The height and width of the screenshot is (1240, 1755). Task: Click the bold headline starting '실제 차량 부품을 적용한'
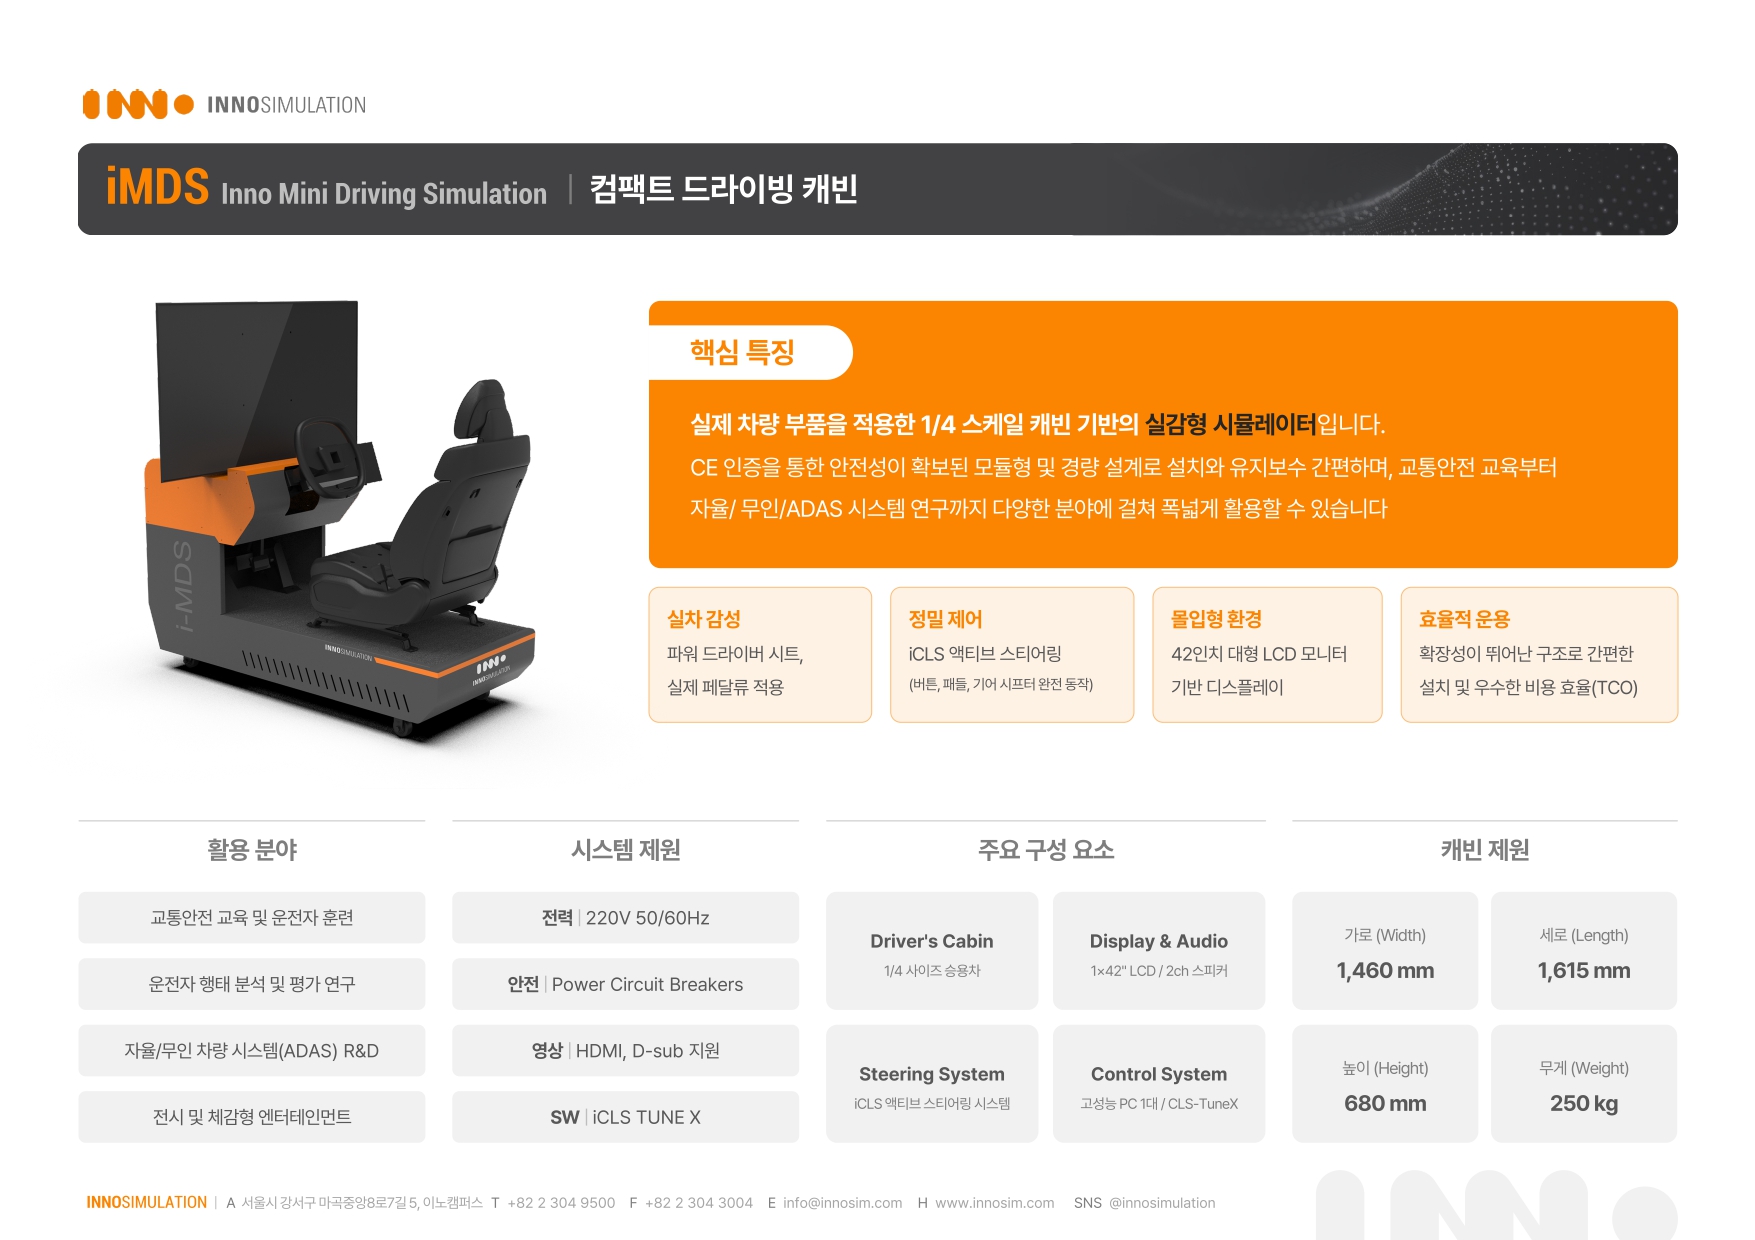[x=1037, y=425]
